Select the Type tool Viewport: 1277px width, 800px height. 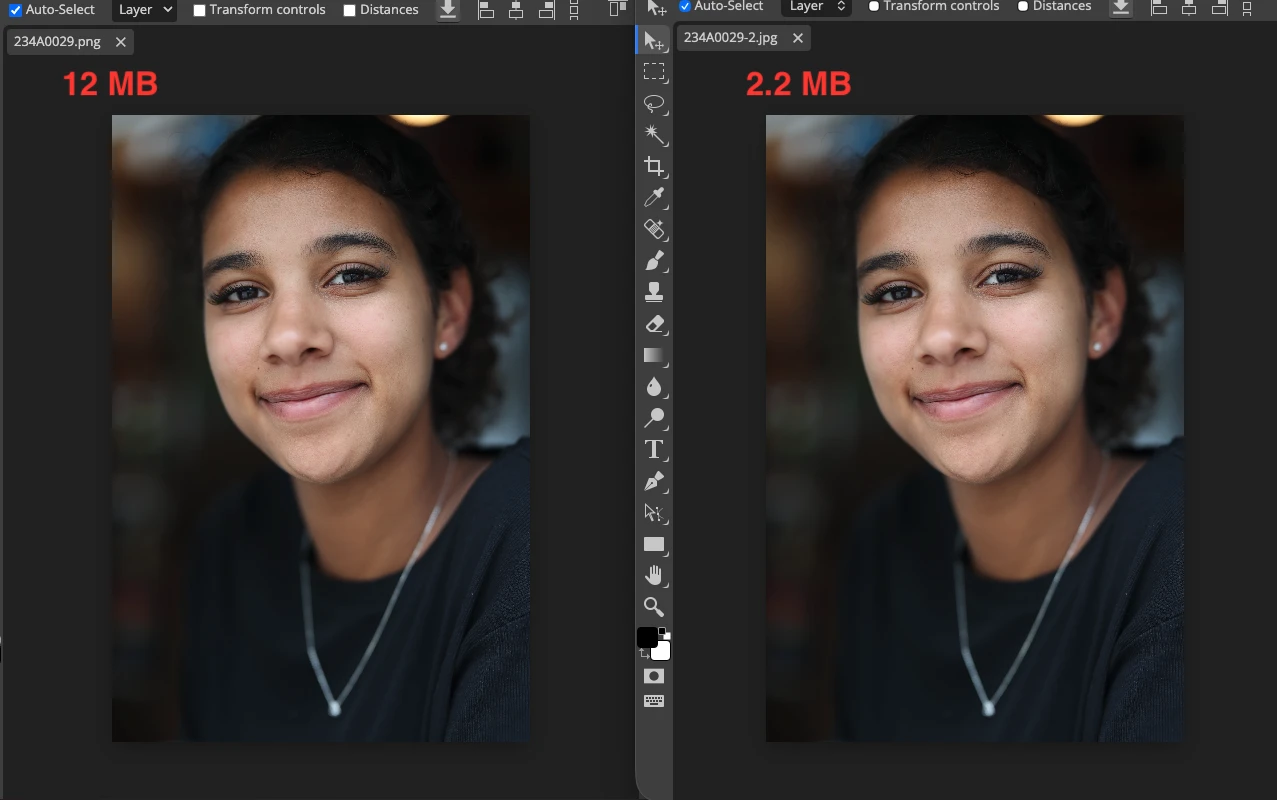[x=654, y=449]
